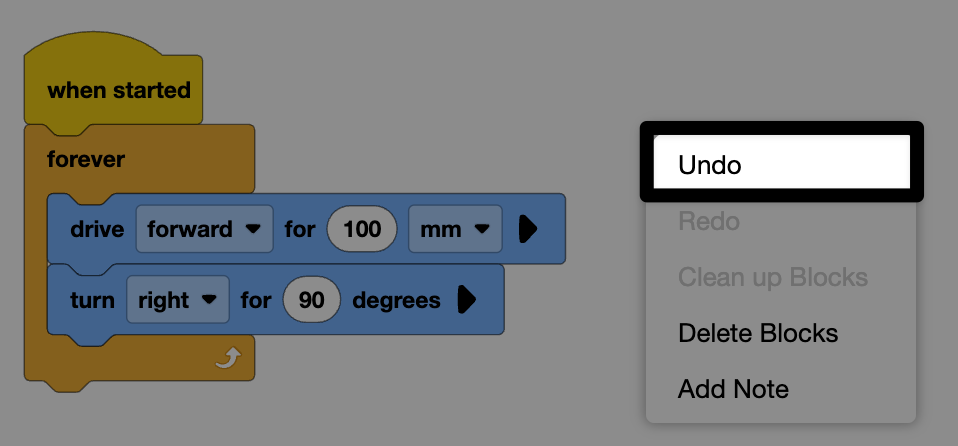Click the word for on the turn block
This screenshot has width=958, height=446.
click(256, 300)
